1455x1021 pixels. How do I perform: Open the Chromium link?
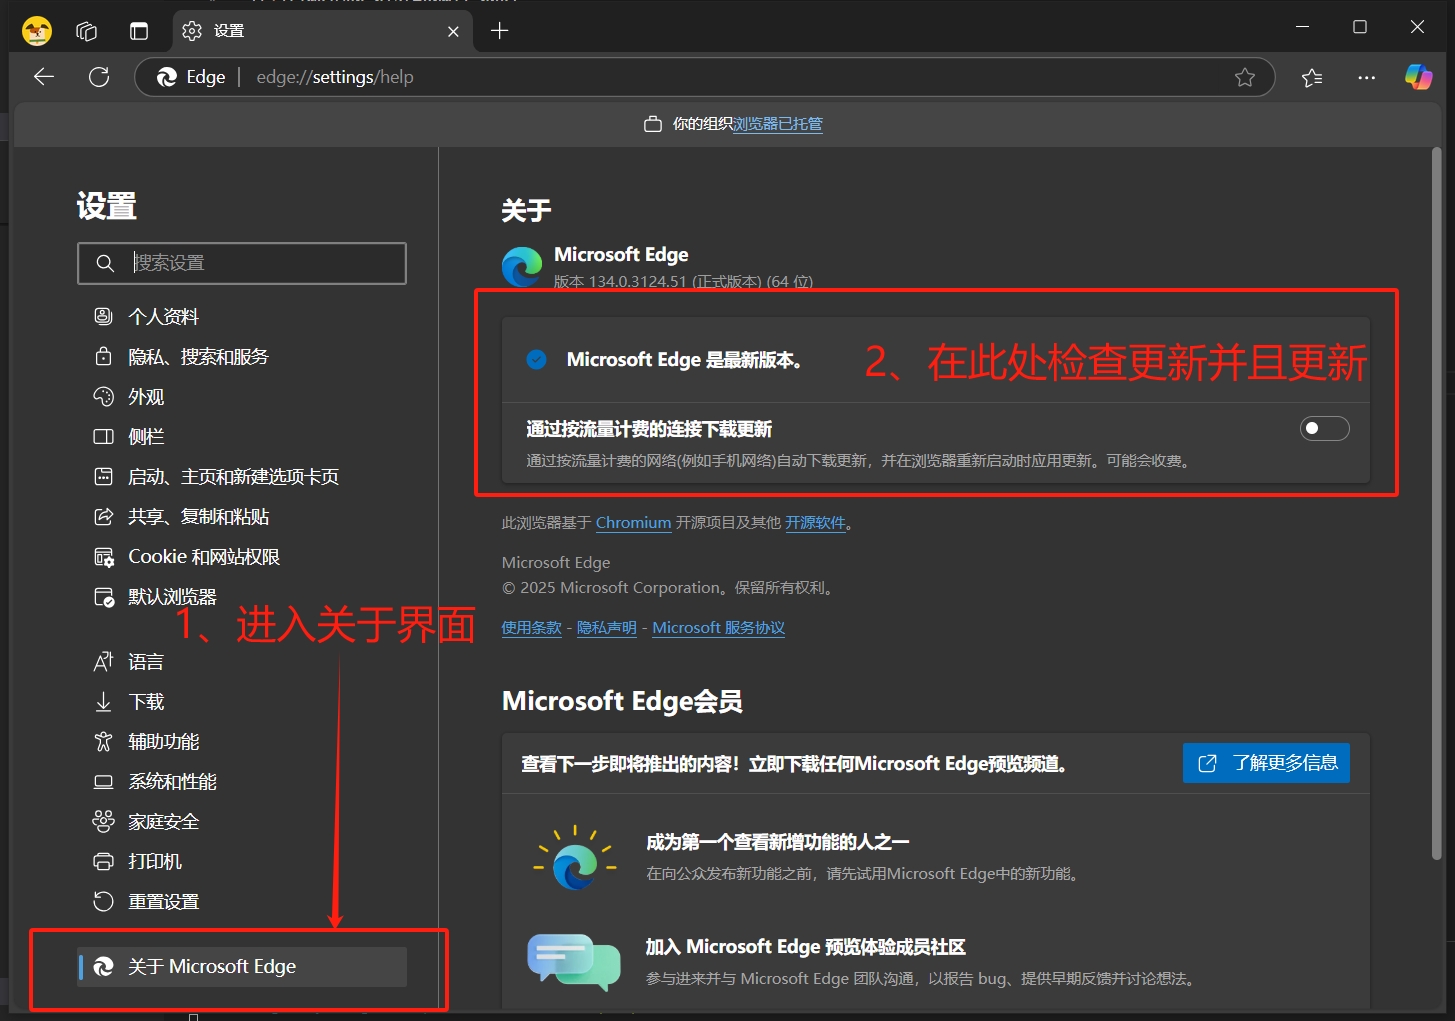click(633, 523)
